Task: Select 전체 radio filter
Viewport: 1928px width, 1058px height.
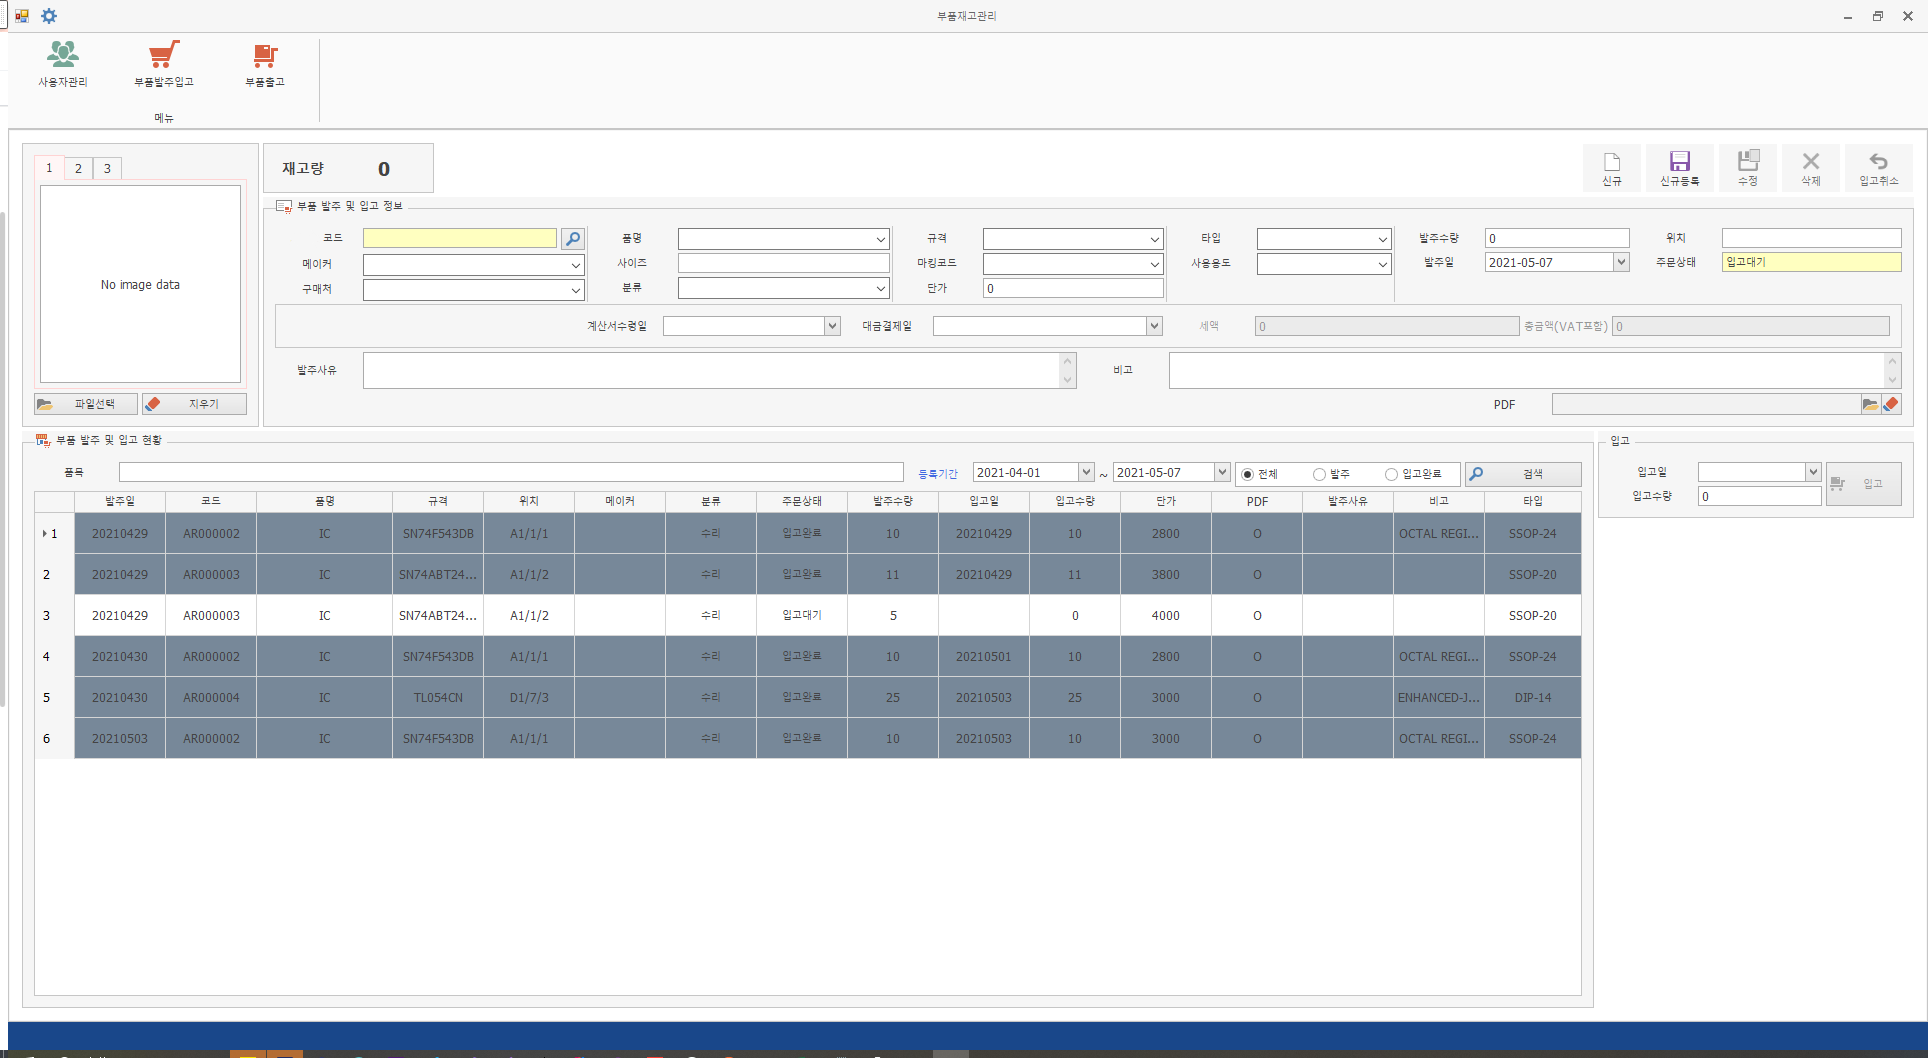Action: coord(1248,474)
